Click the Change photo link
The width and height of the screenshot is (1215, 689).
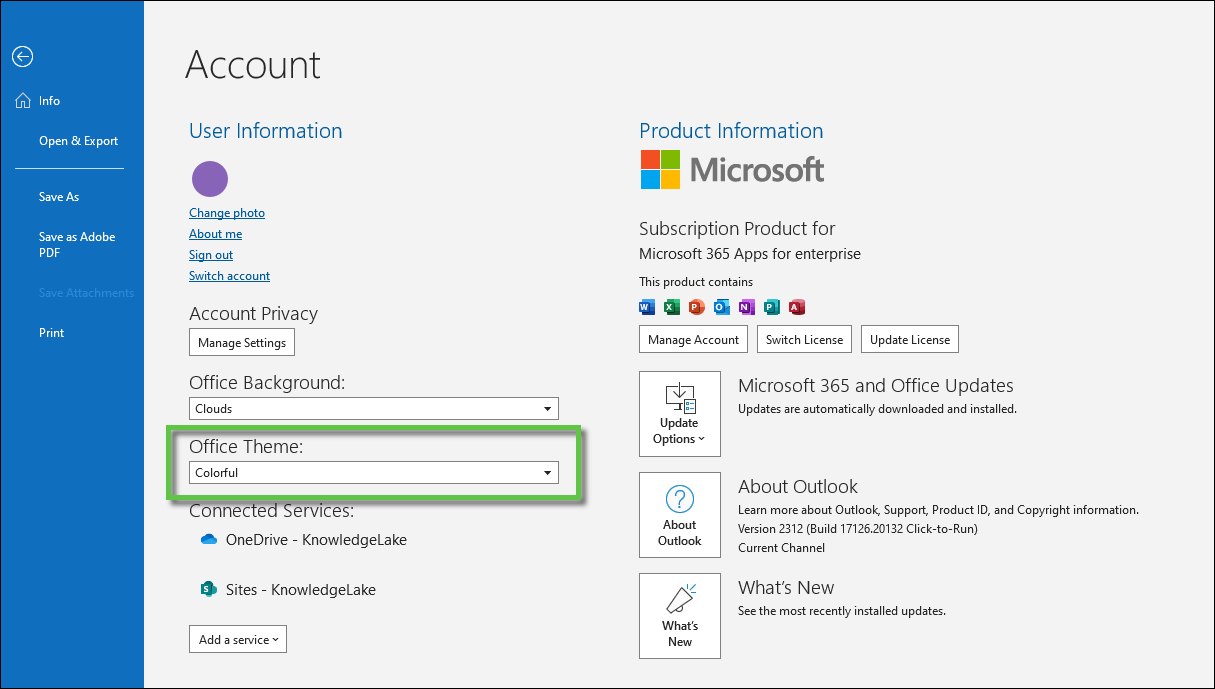[x=227, y=213]
